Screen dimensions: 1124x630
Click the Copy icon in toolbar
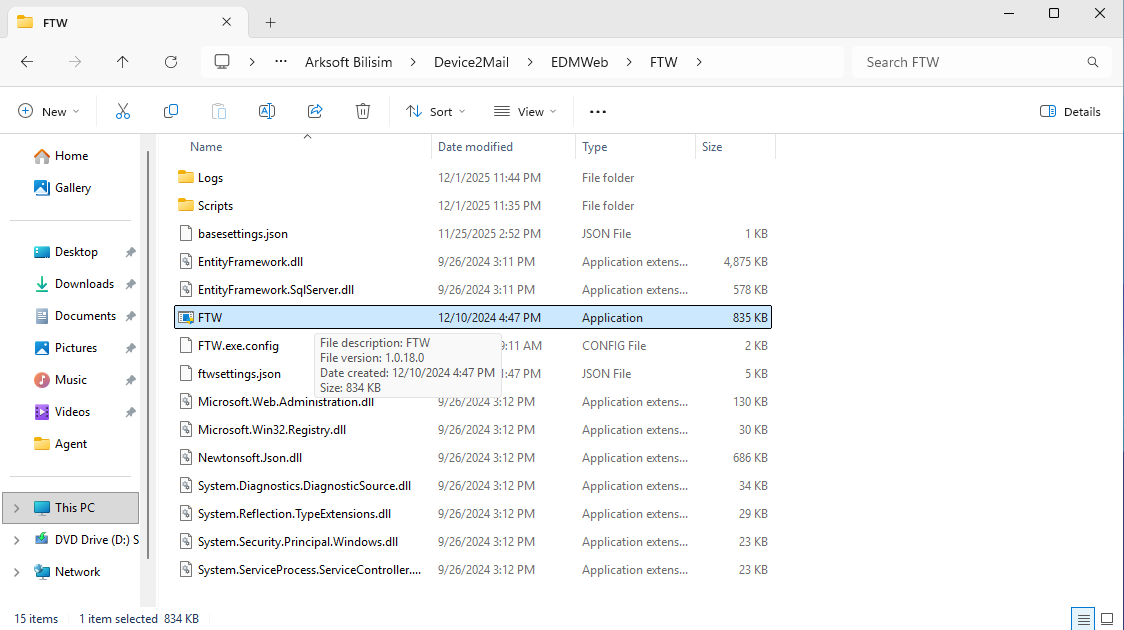(x=171, y=111)
